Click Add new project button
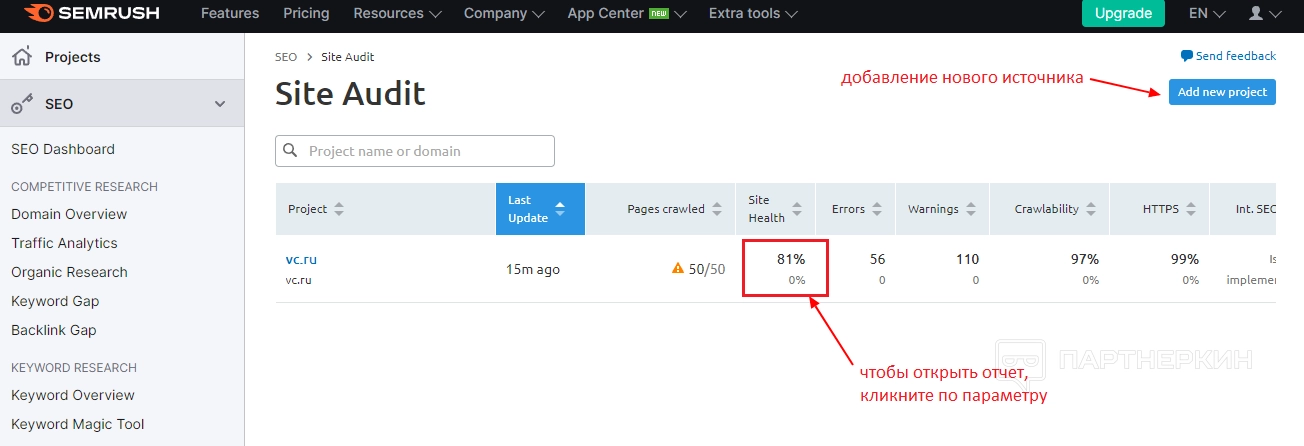The width and height of the screenshot is (1304, 446). [1222, 92]
